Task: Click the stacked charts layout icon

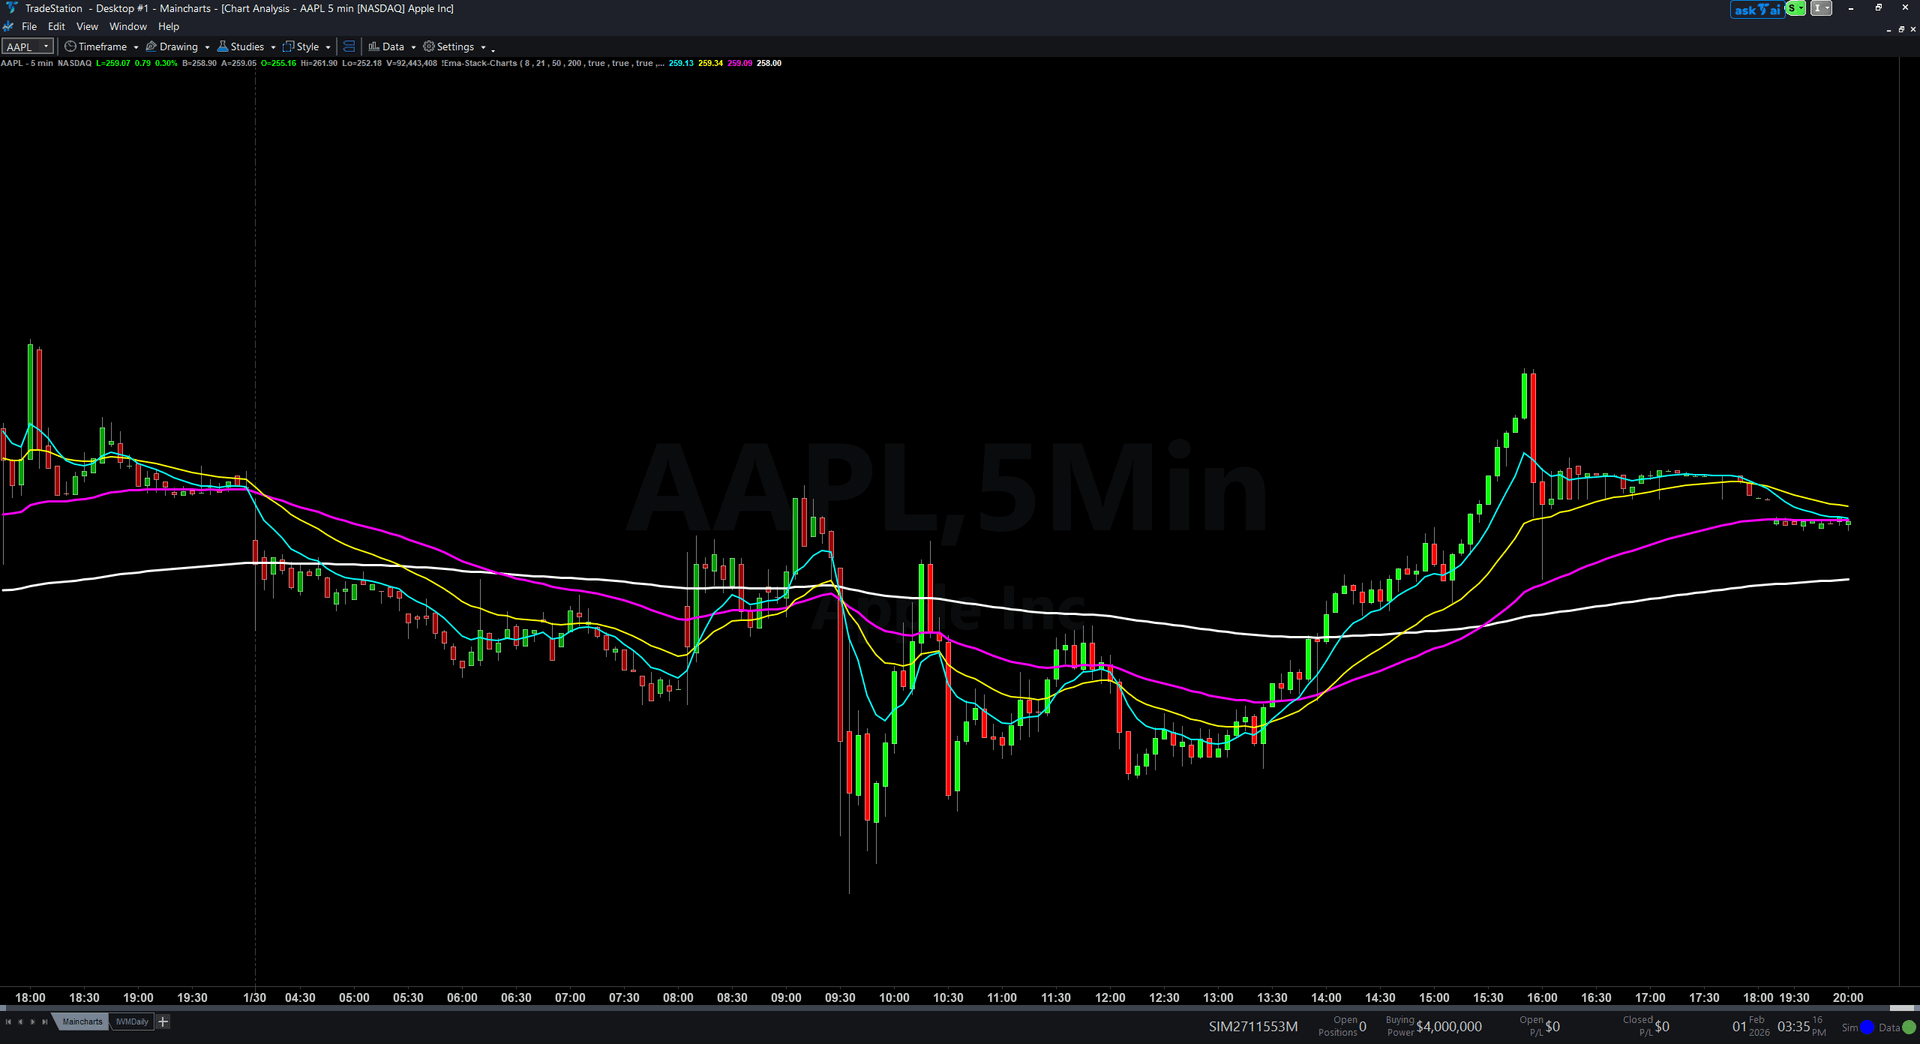Action: coord(348,46)
